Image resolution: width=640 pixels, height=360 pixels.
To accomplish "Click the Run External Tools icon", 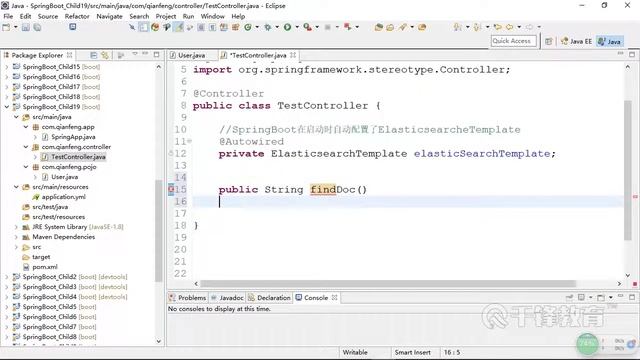I will (307, 27).
